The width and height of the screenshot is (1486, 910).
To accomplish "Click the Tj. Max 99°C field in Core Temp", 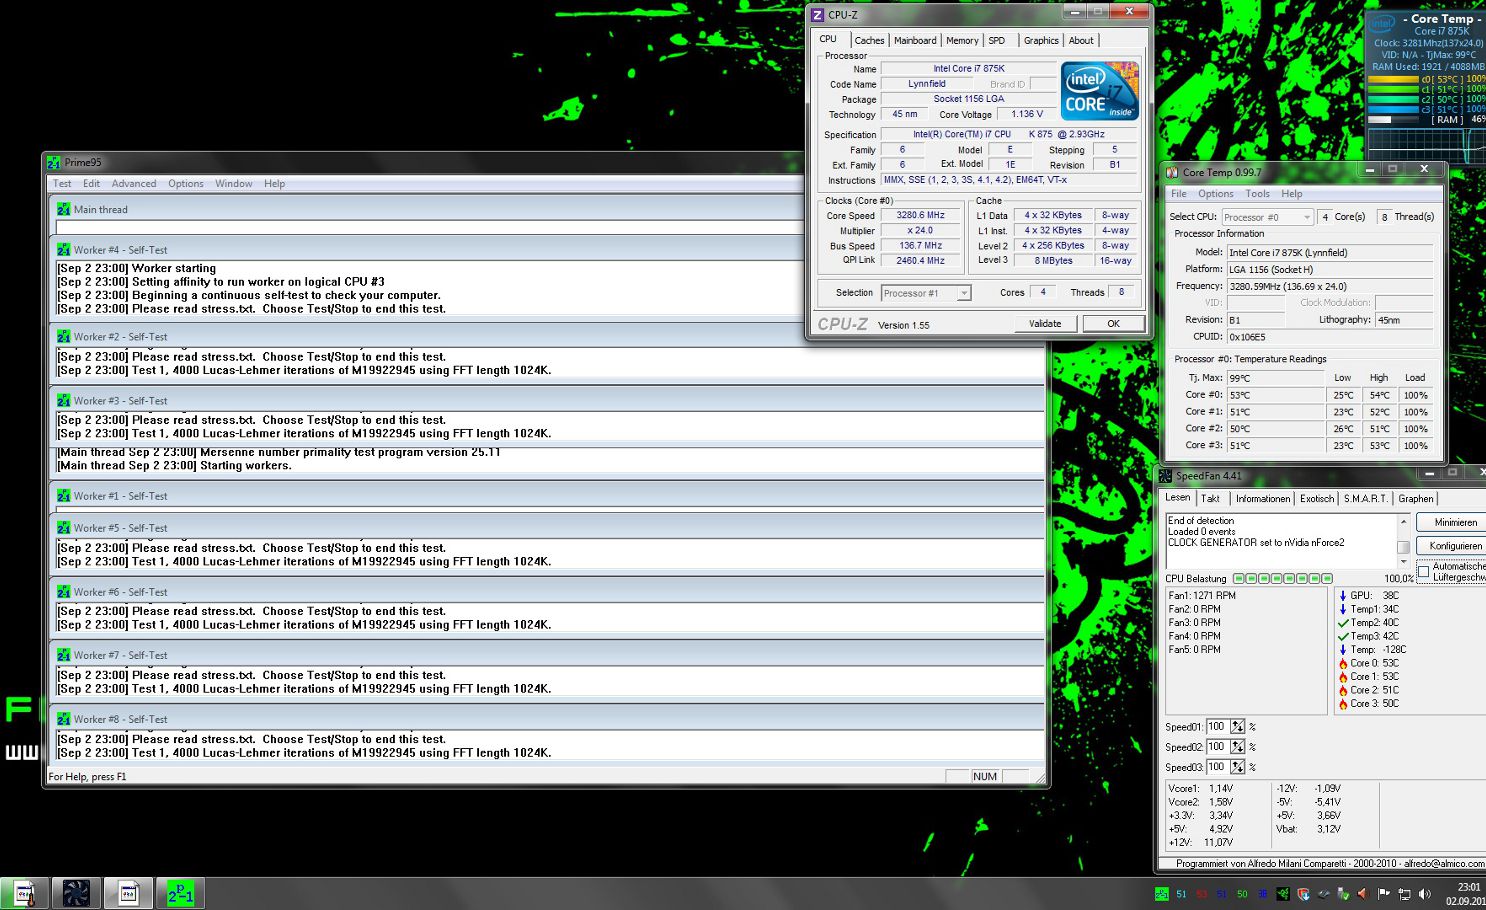I will click(1275, 378).
